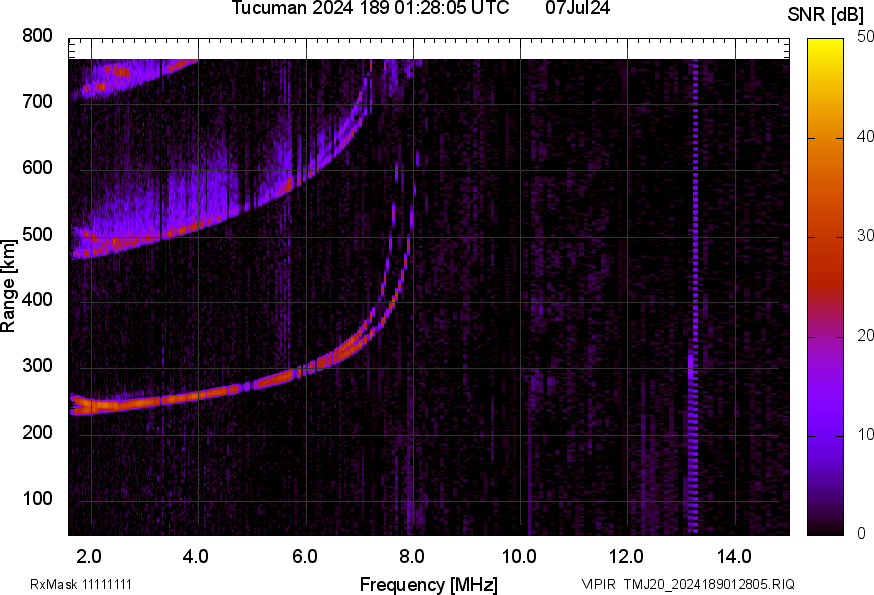Viewport: 874px width, 595px height.
Task: Click the title text "Tucuman 2024 189 01:28:05 UTC"
Action: pos(370,8)
